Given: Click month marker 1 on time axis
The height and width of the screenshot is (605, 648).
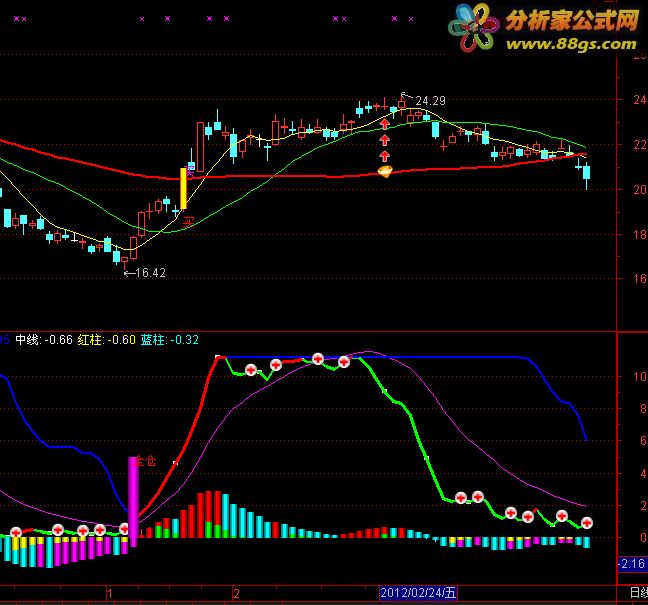Looking at the screenshot, I should [x=110, y=594].
